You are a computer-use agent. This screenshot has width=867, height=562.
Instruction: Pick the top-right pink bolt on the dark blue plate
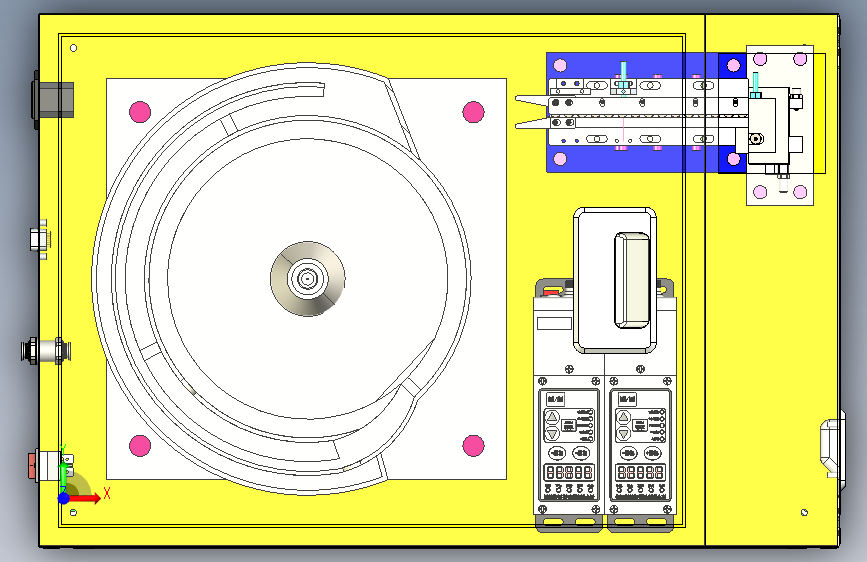tap(734, 65)
